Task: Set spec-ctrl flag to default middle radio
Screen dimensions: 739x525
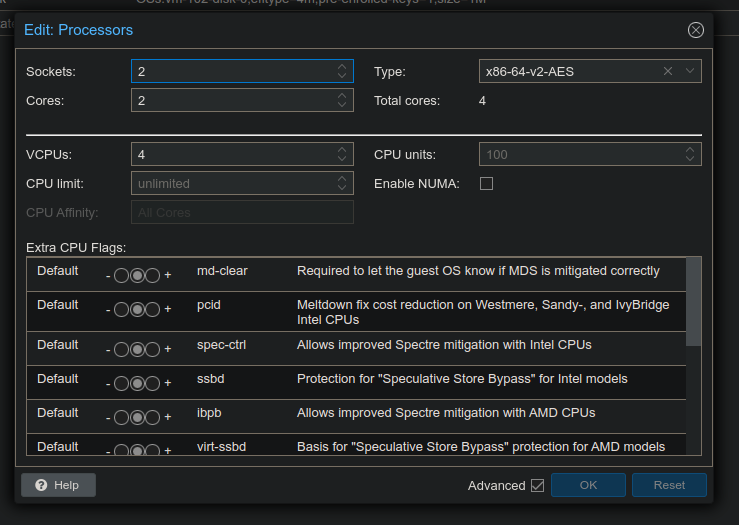Action: click(137, 350)
